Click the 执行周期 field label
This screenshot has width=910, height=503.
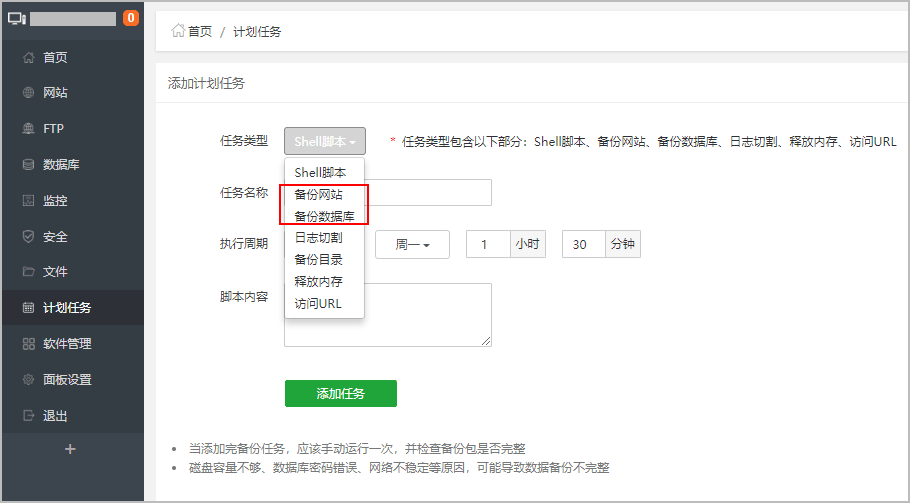[x=244, y=244]
